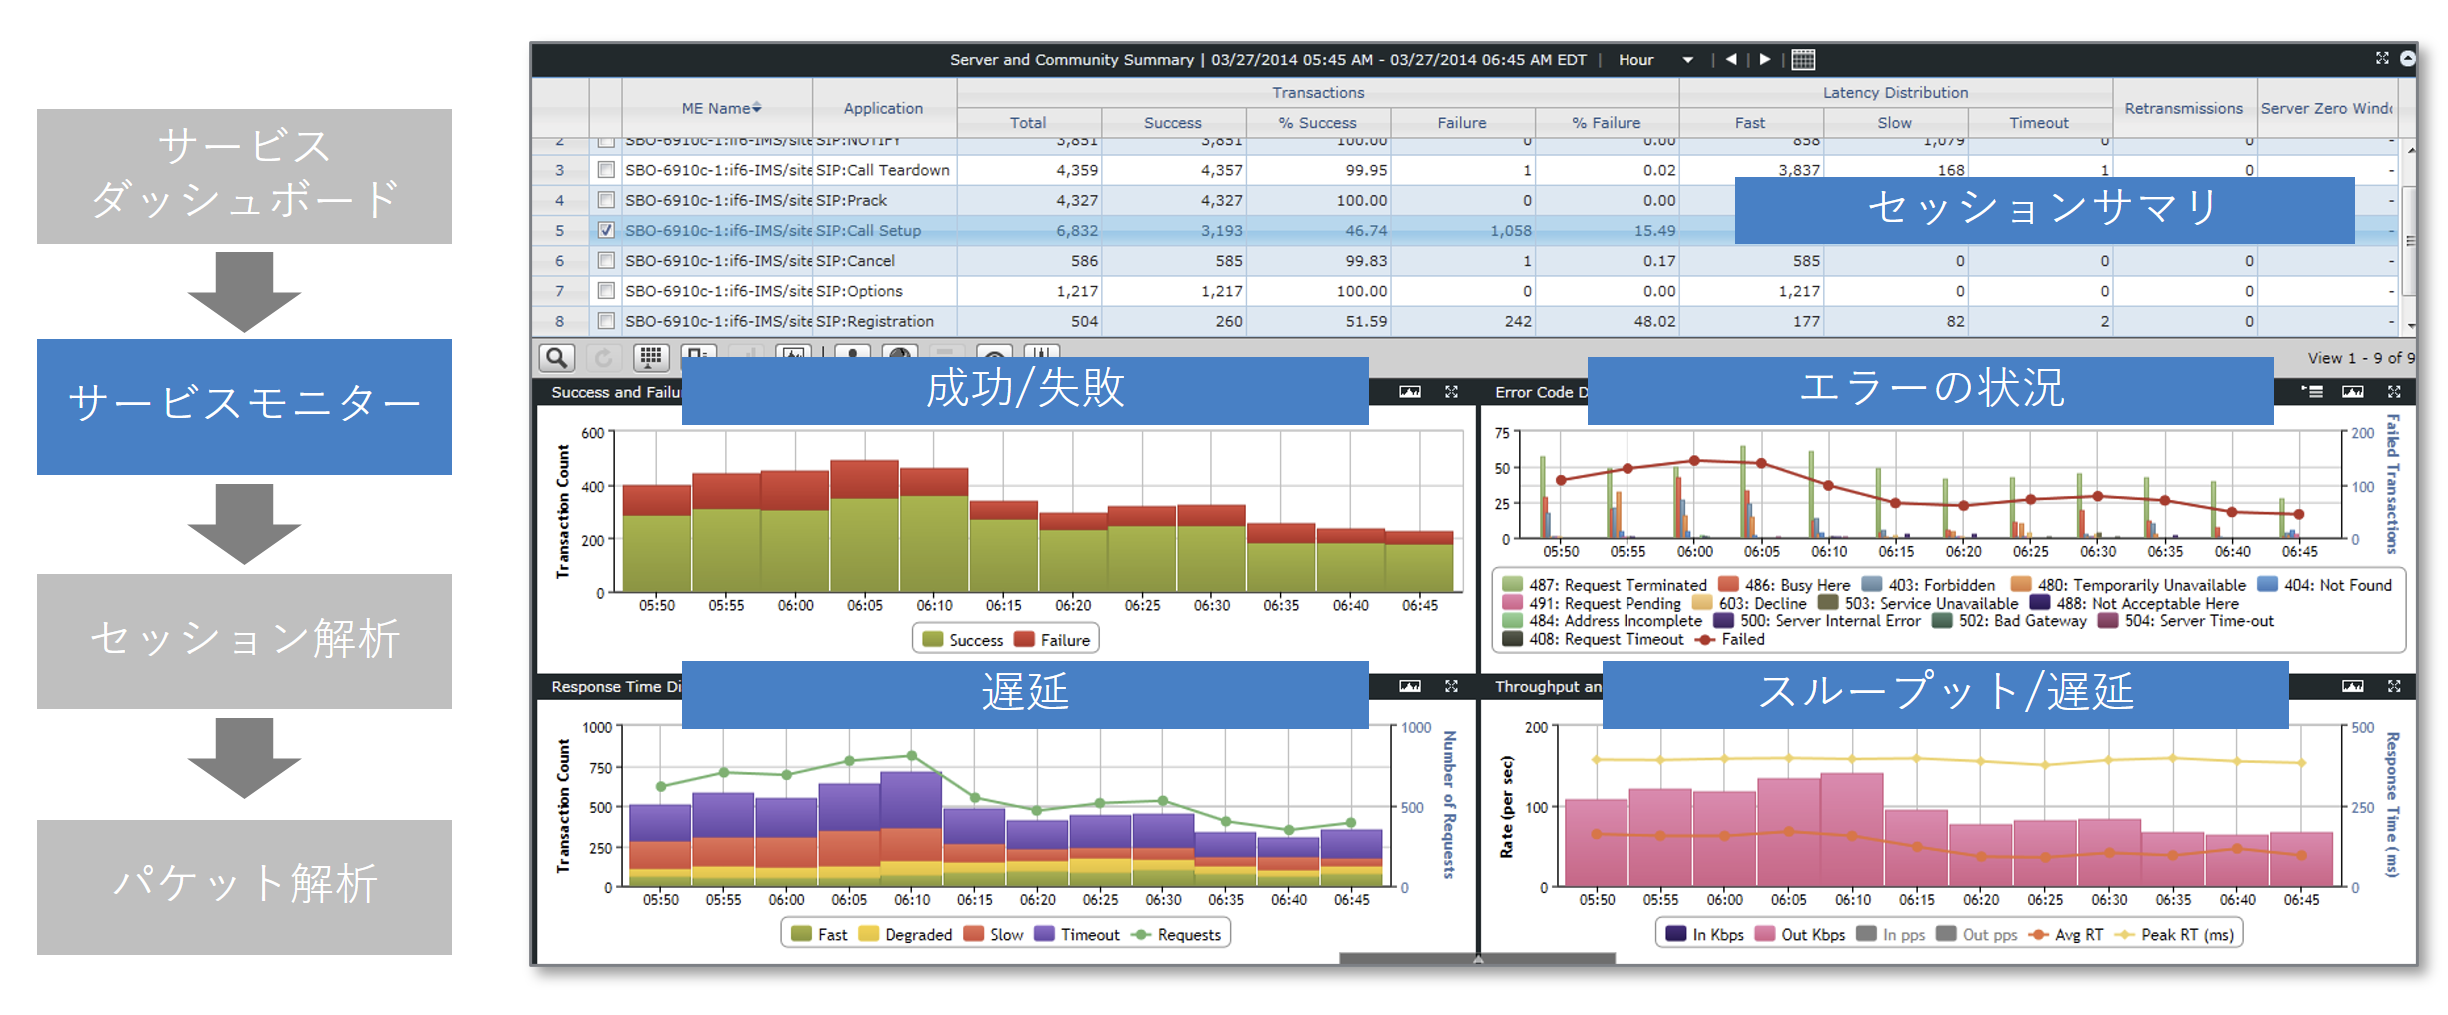Expand the Success and Failure chart to fullscreen
Image resolution: width=2448 pixels, height=1015 pixels.
[x=1451, y=392]
